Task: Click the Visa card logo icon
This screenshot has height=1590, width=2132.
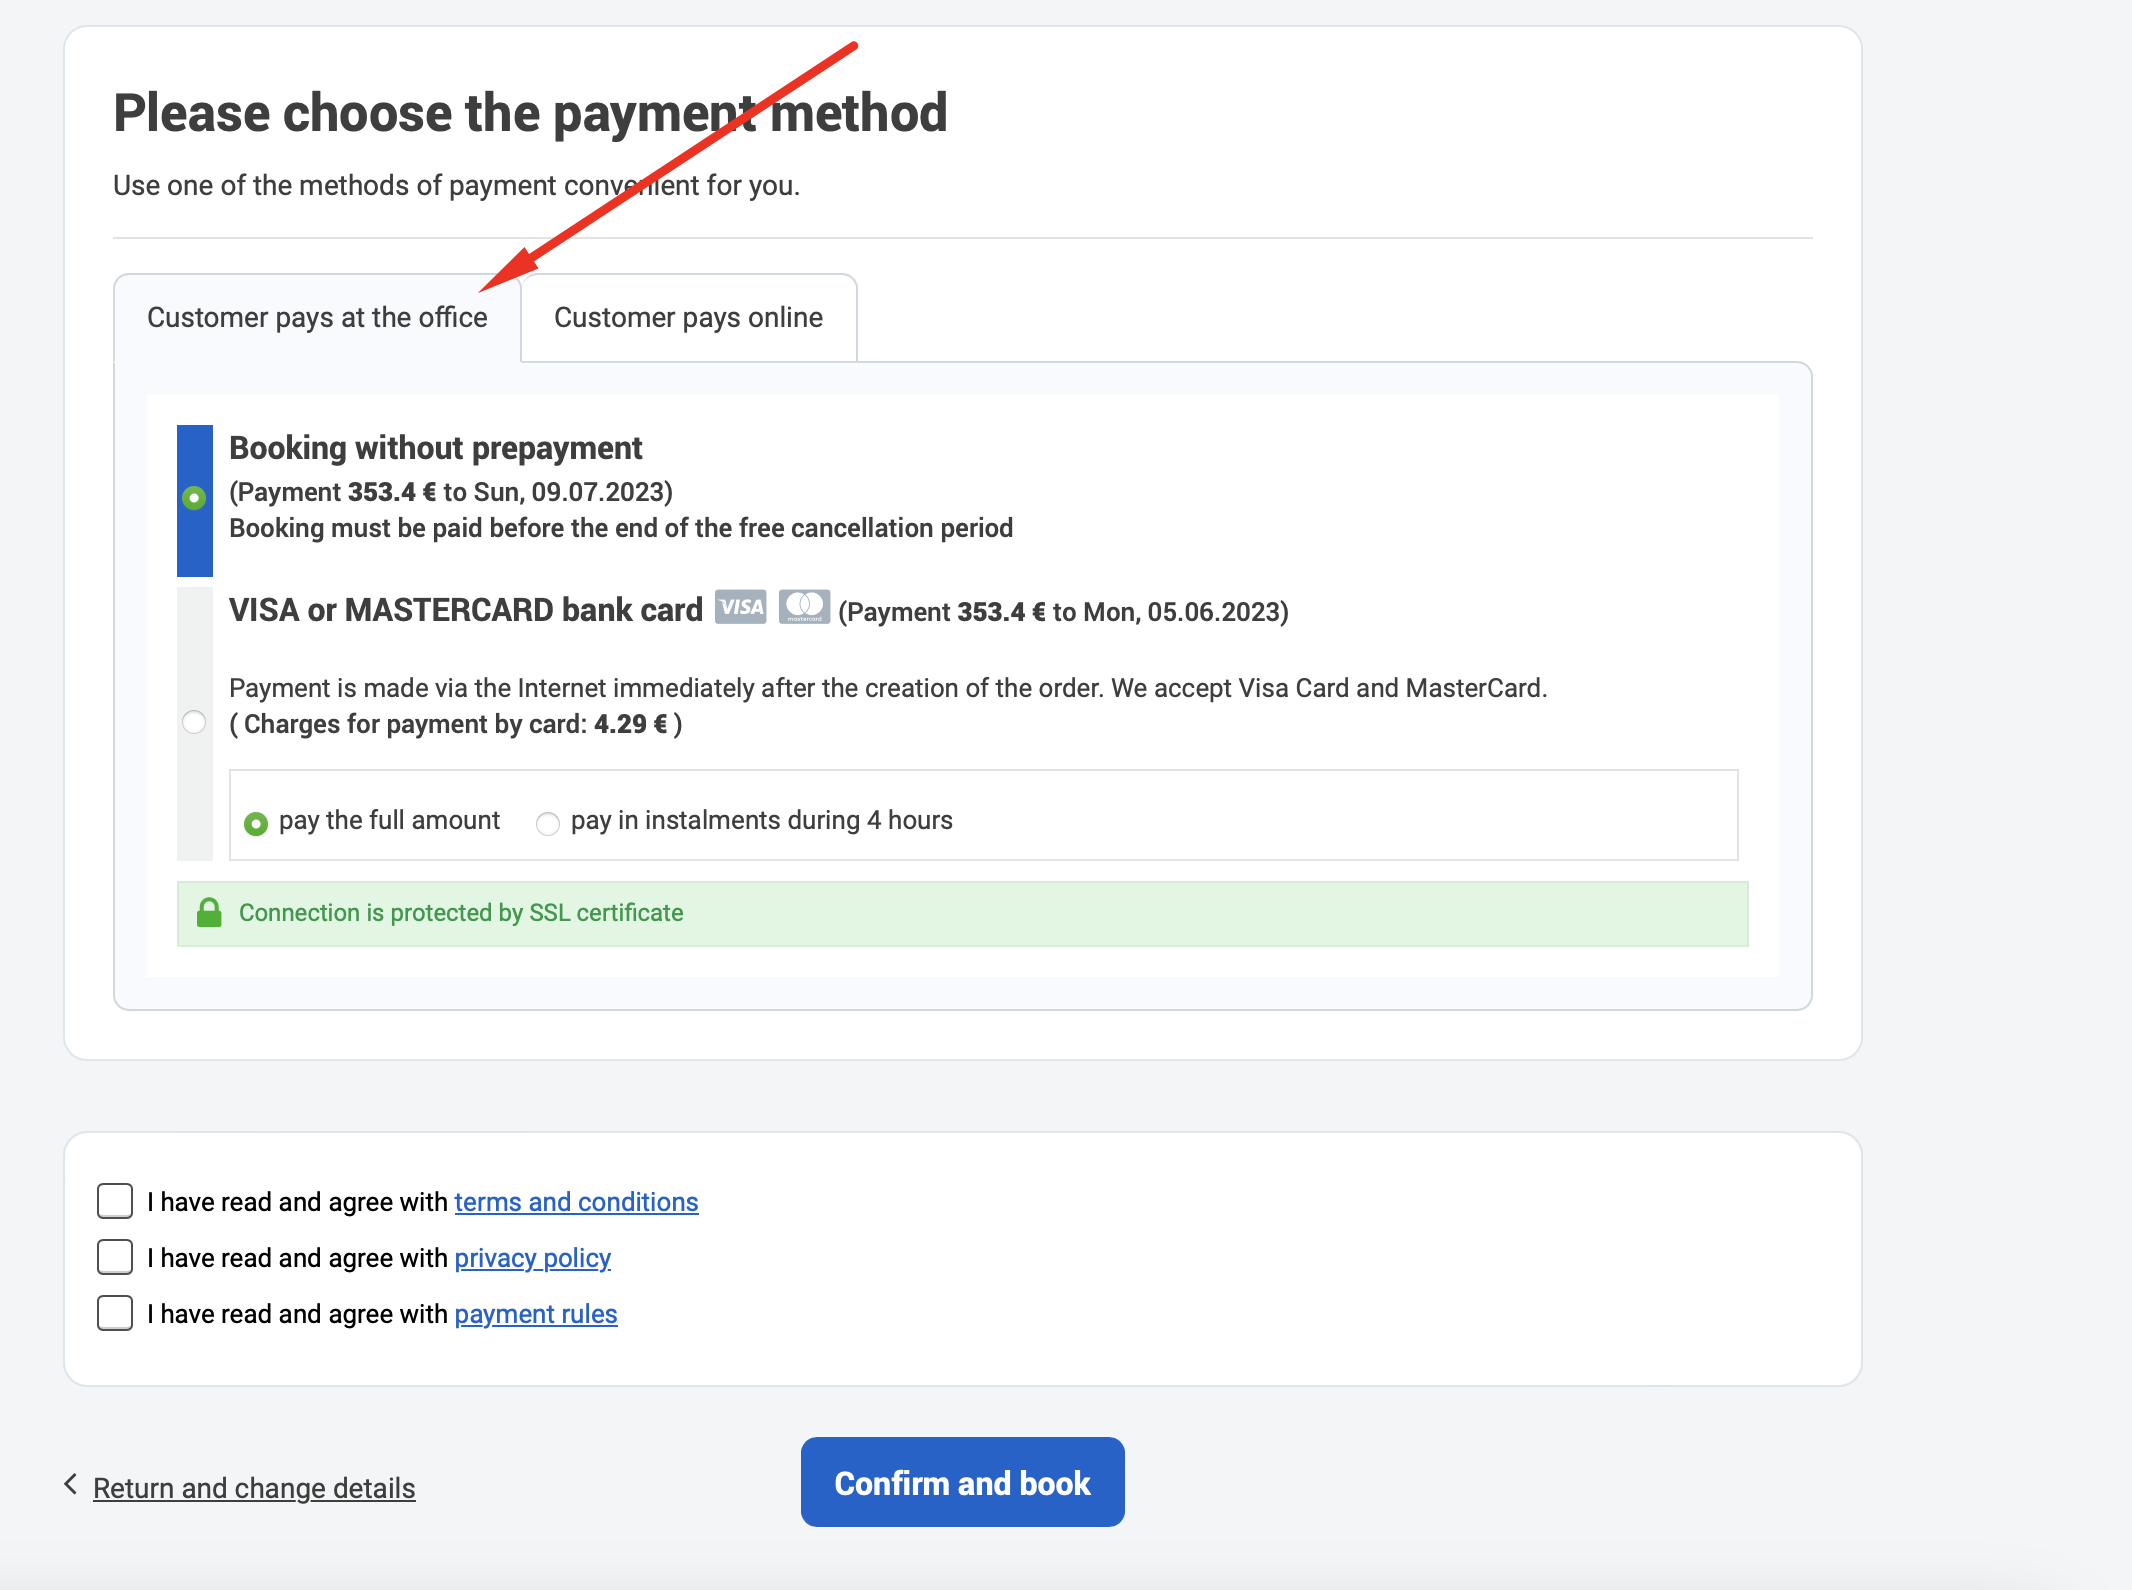Action: [x=740, y=607]
